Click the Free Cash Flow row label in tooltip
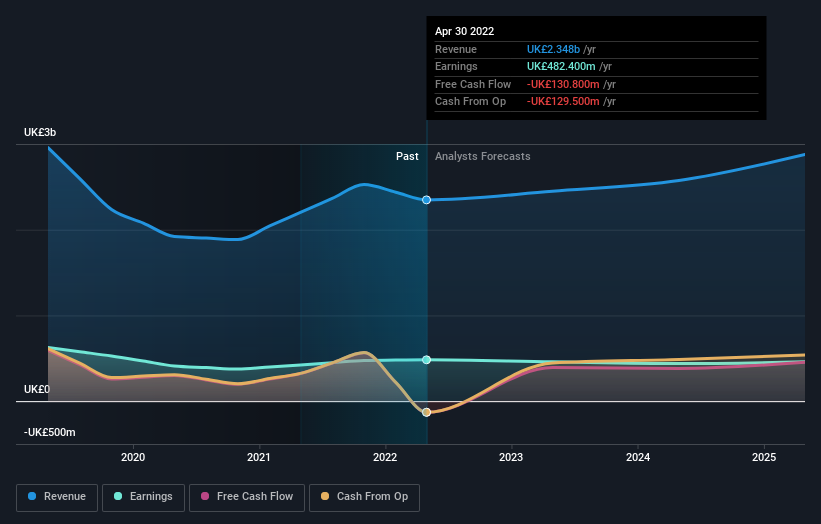This screenshot has width=821, height=524. pos(473,84)
